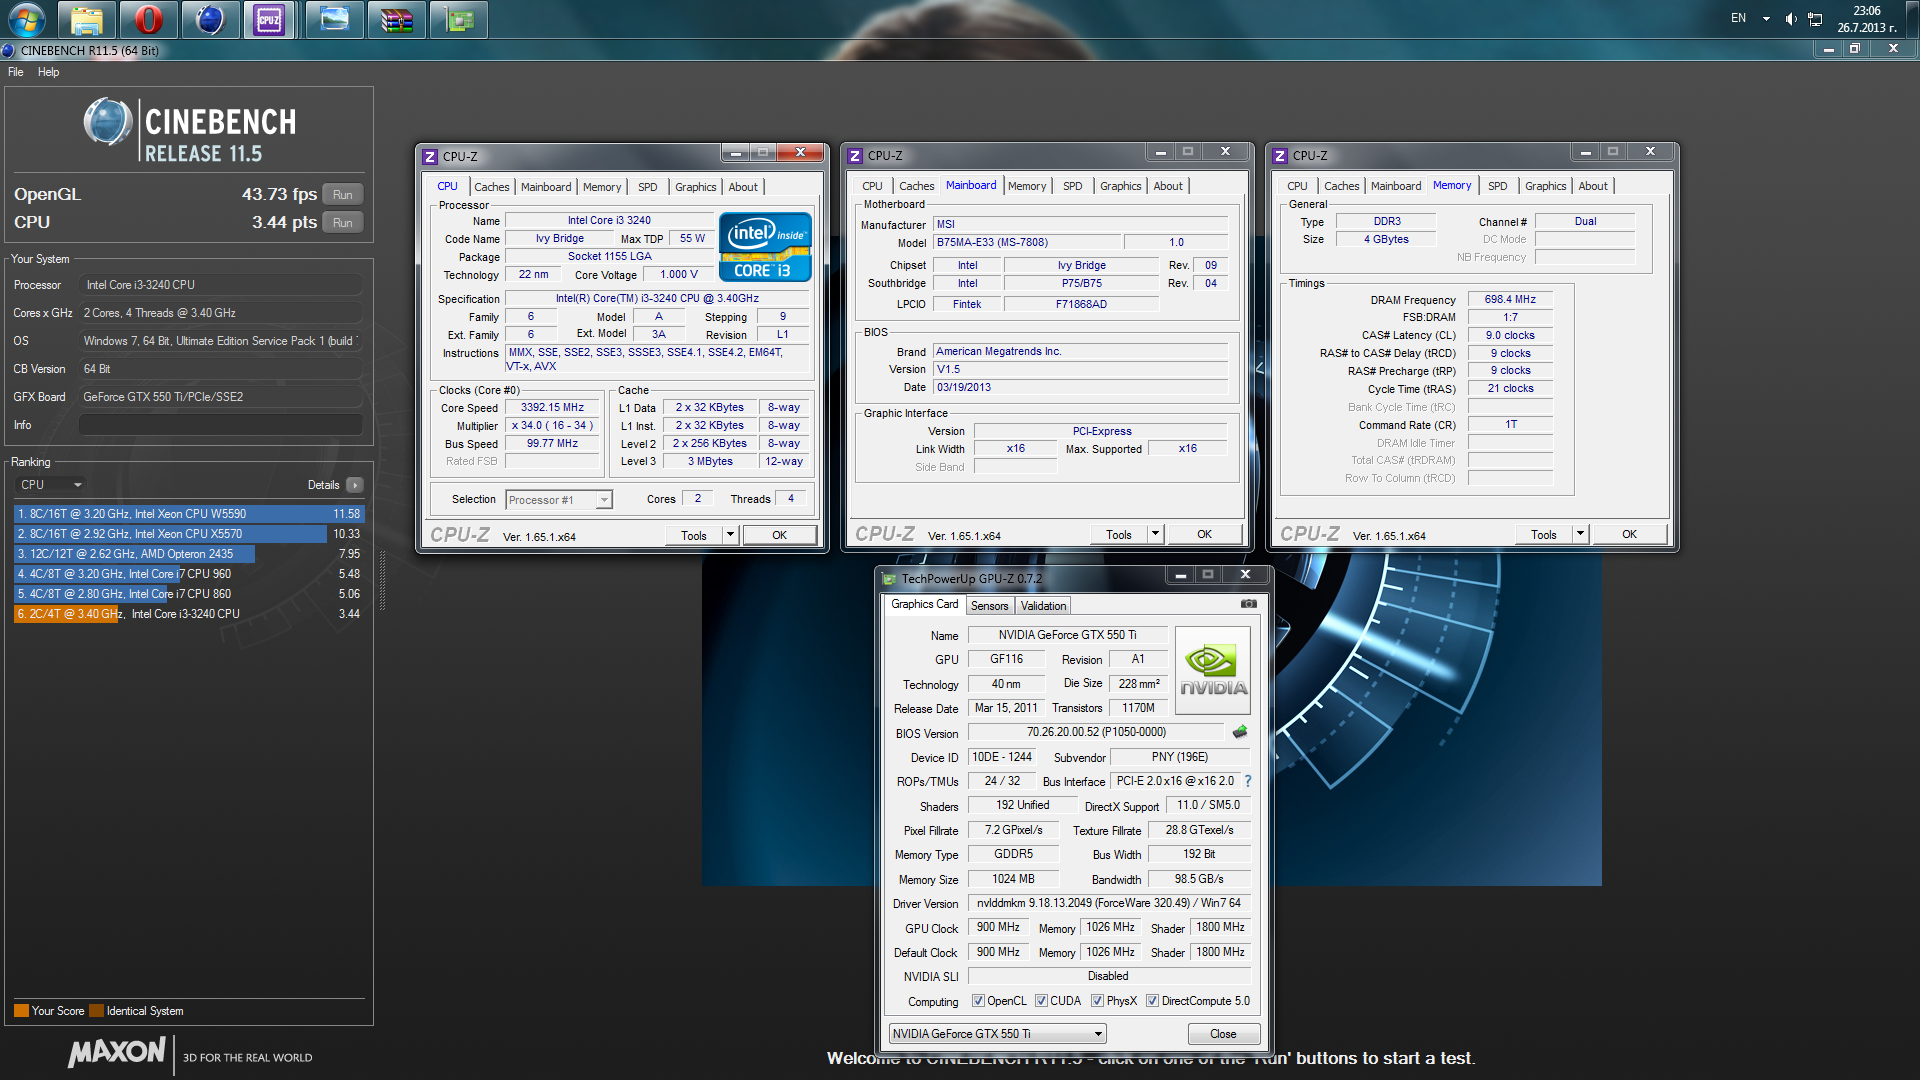Click the empty Info input field
1920x1080 pixels.
pyautogui.click(x=220, y=425)
